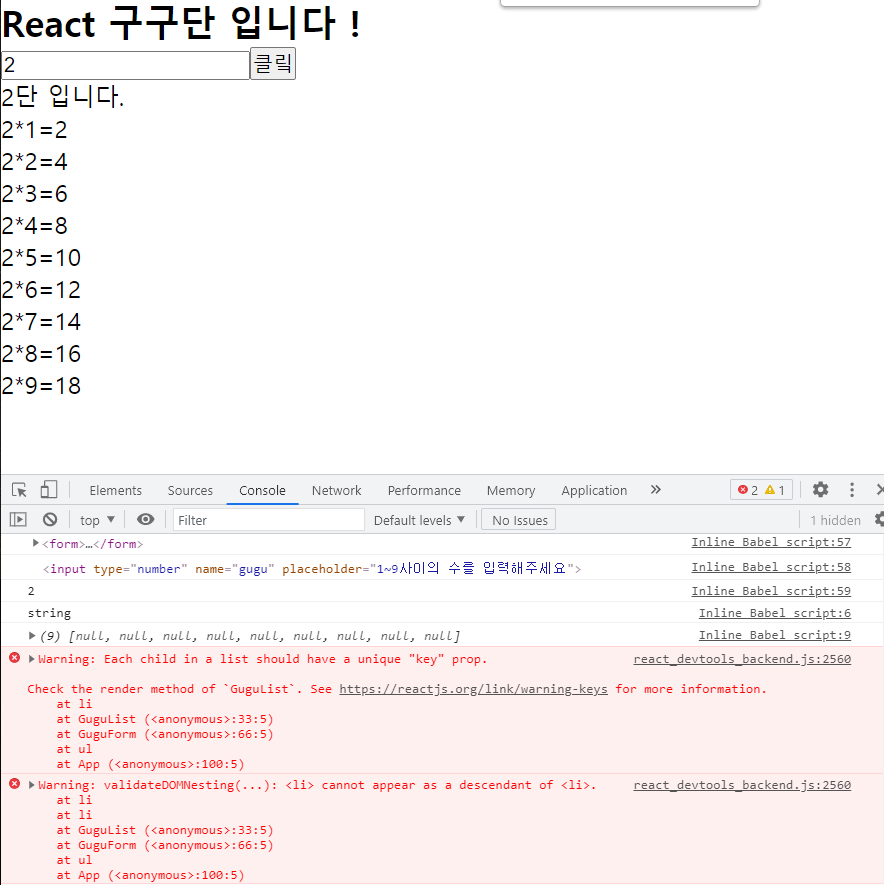Create live expression with eye icon
Image resolution: width=884 pixels, height=885 pixels.
pyautogui.click(x=146, y=519)
